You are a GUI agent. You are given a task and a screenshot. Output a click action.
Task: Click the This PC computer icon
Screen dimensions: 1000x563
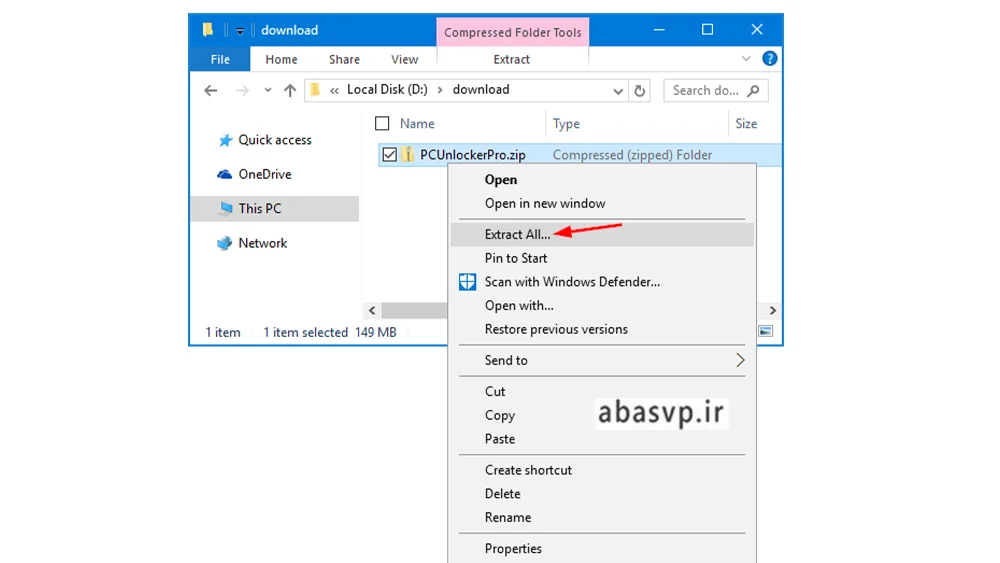pos(225,208)
